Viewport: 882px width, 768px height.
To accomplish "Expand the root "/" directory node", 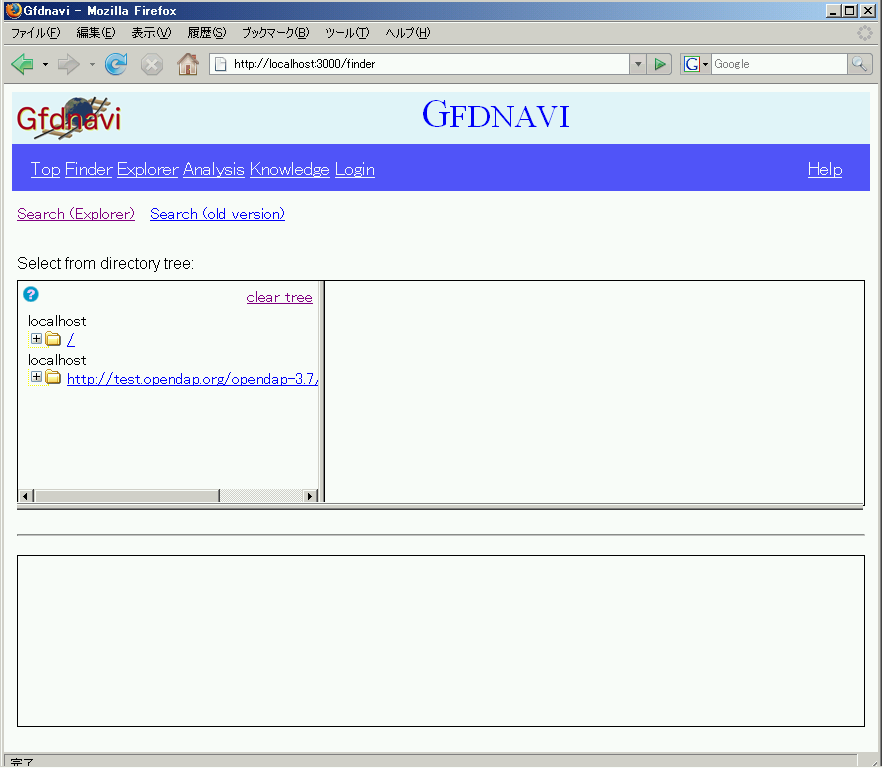I will point(36,339).
